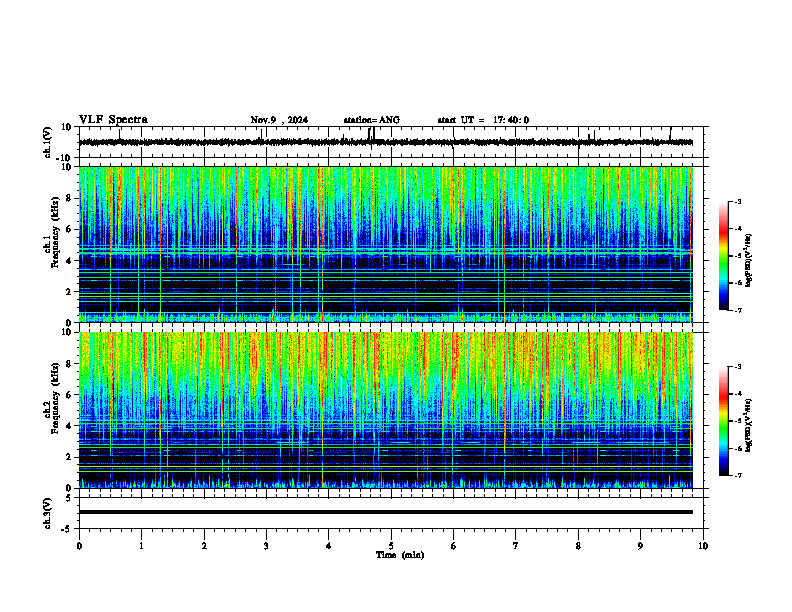This screenshot has height=612, width=792.
Task: Click the "-7" label on ch.2 color scale
Action: click(737, 475)
